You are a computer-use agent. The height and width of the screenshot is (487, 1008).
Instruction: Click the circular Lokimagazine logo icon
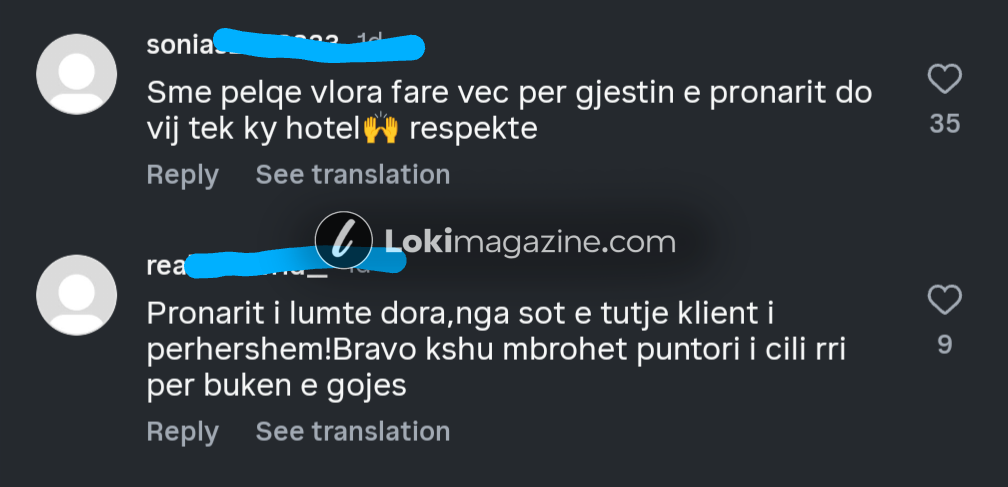pyautogui.click(x=344, y=240)
